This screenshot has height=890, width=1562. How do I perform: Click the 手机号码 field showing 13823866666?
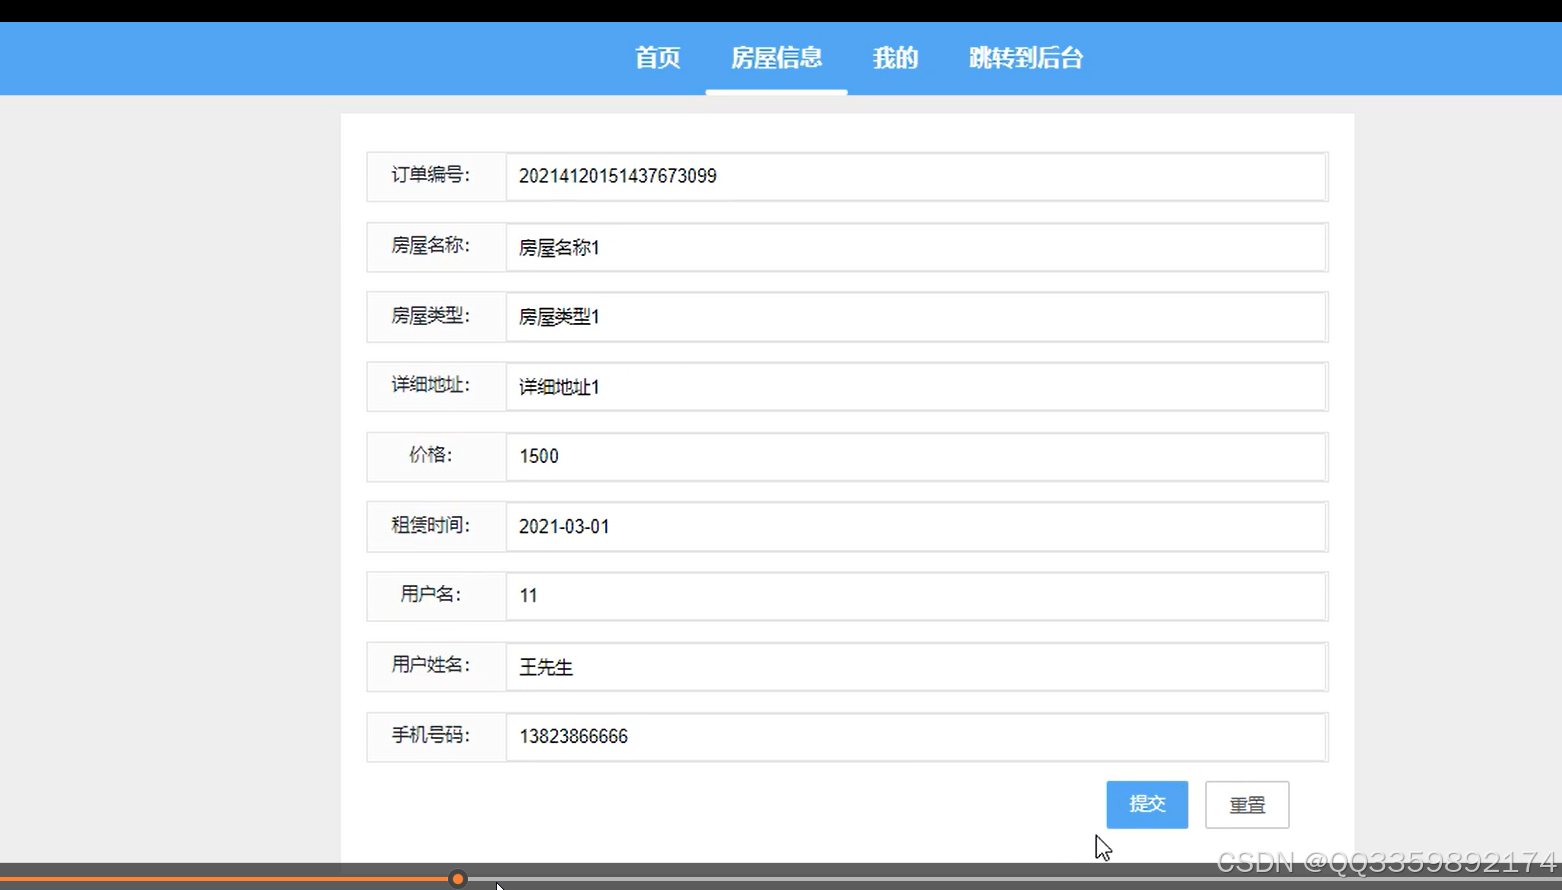pyautogui.click(x=917, y=737)
